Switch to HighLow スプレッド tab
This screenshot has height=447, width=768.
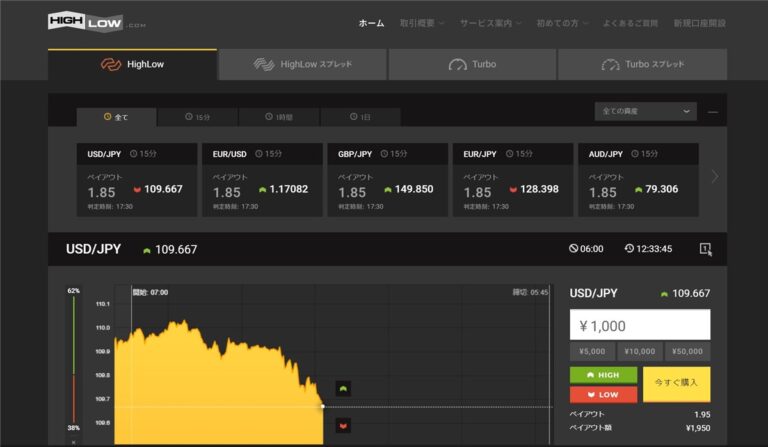[x=303, y=64]
